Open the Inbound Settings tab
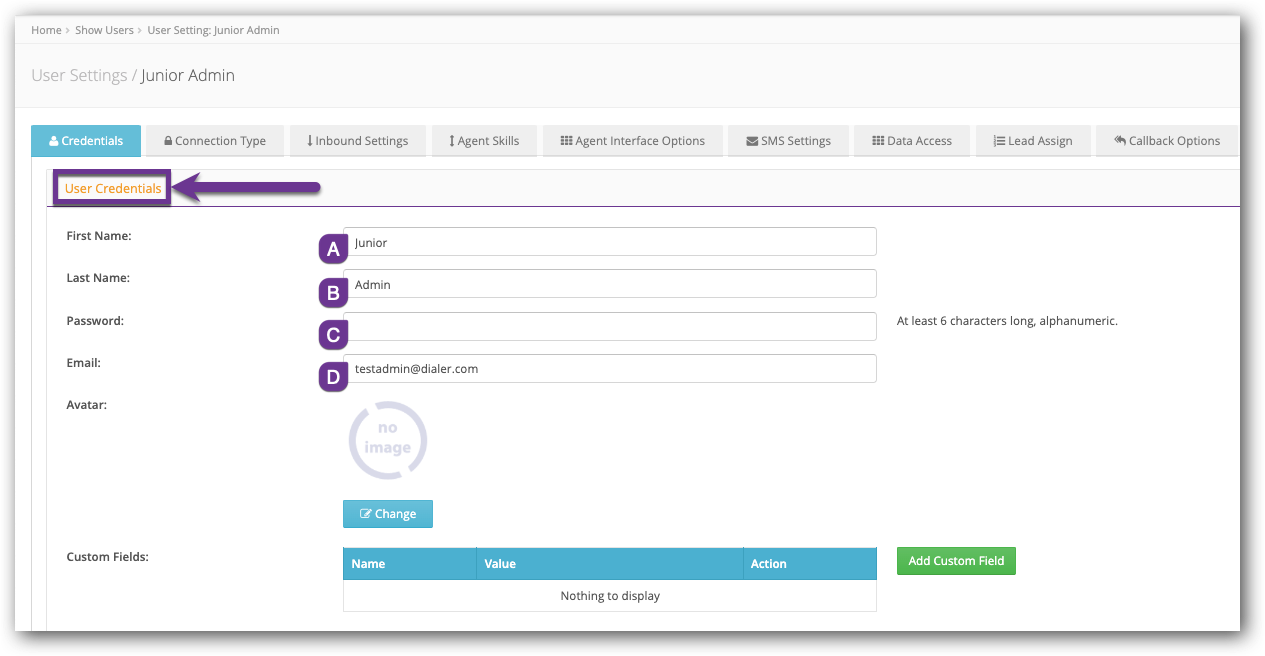 358,141
